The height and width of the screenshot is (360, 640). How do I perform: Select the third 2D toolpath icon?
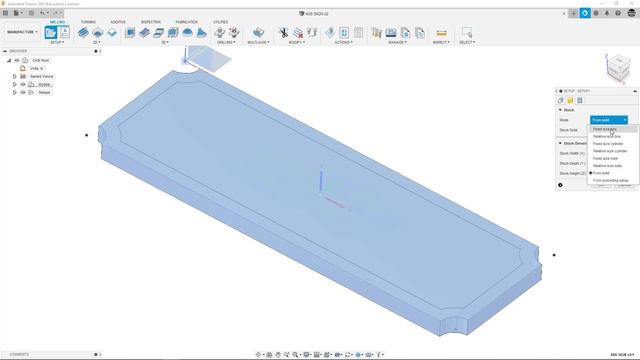click(x=112, y=32)
